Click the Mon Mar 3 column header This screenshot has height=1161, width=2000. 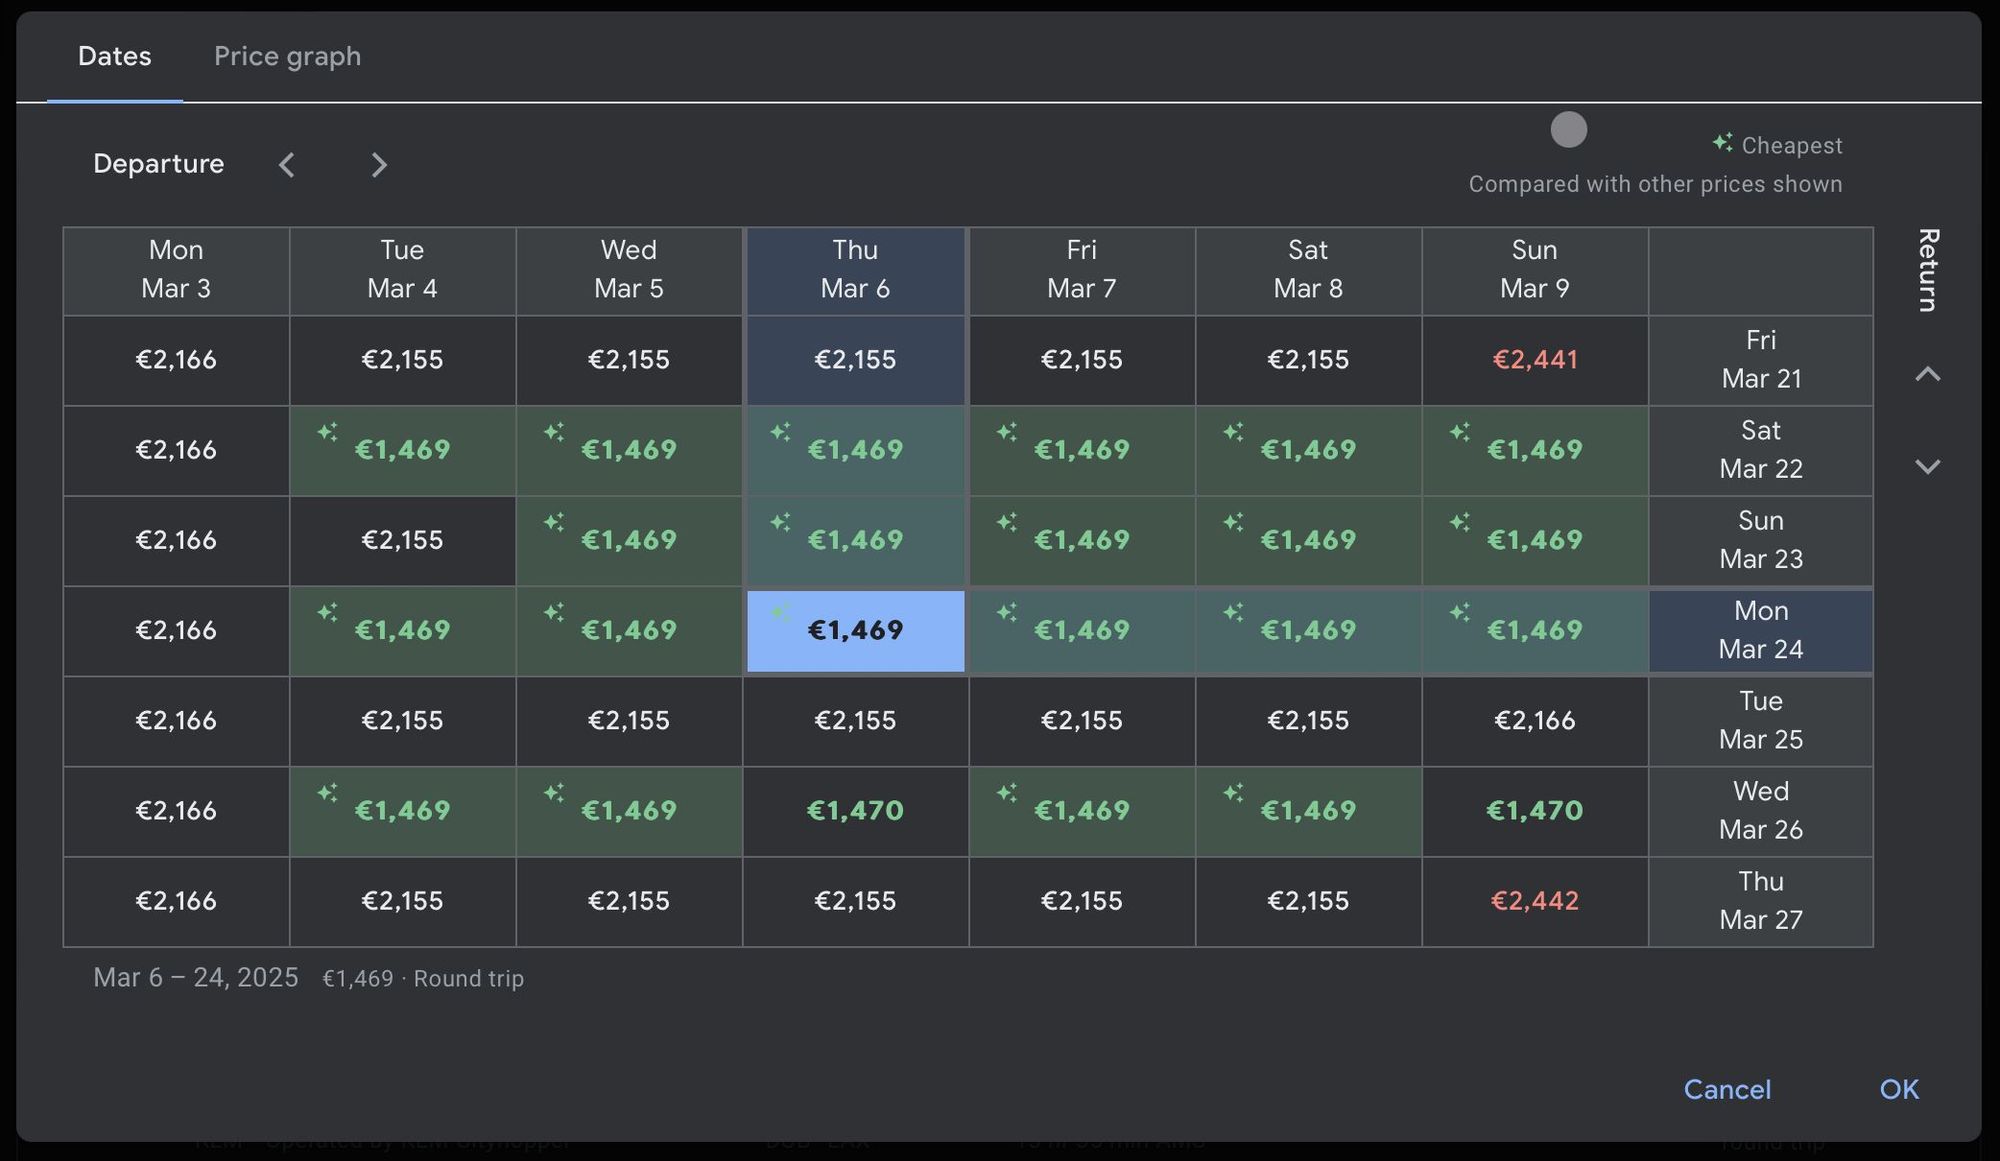click(x=176, y=270)
